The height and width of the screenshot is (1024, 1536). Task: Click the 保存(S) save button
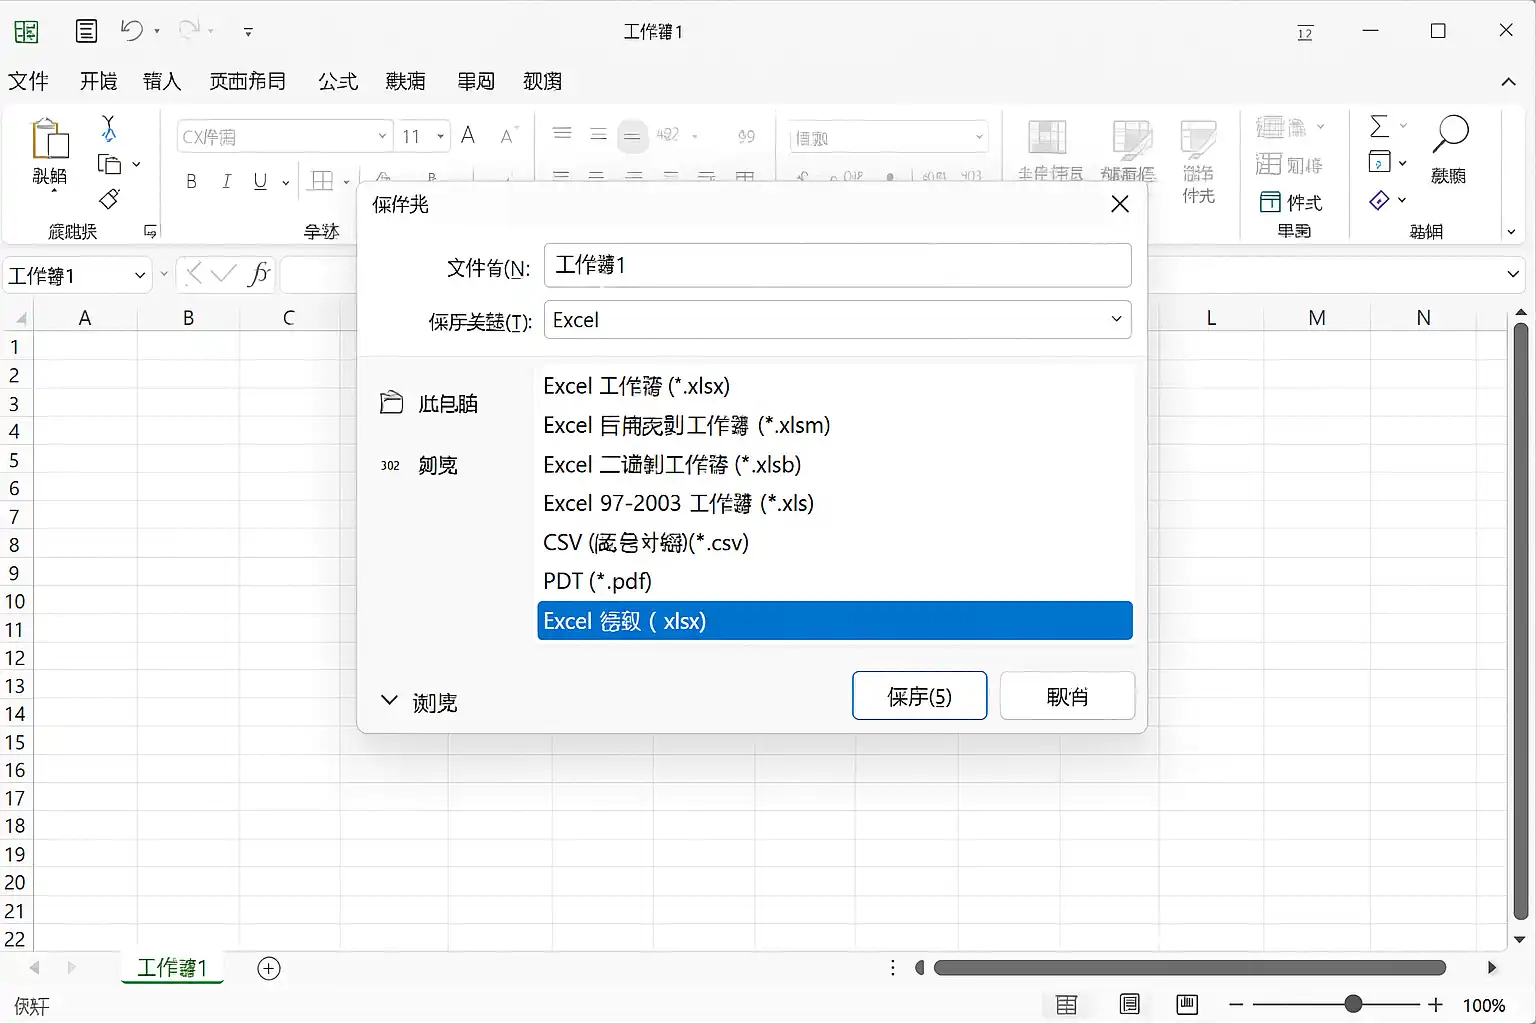pos(920,696)
